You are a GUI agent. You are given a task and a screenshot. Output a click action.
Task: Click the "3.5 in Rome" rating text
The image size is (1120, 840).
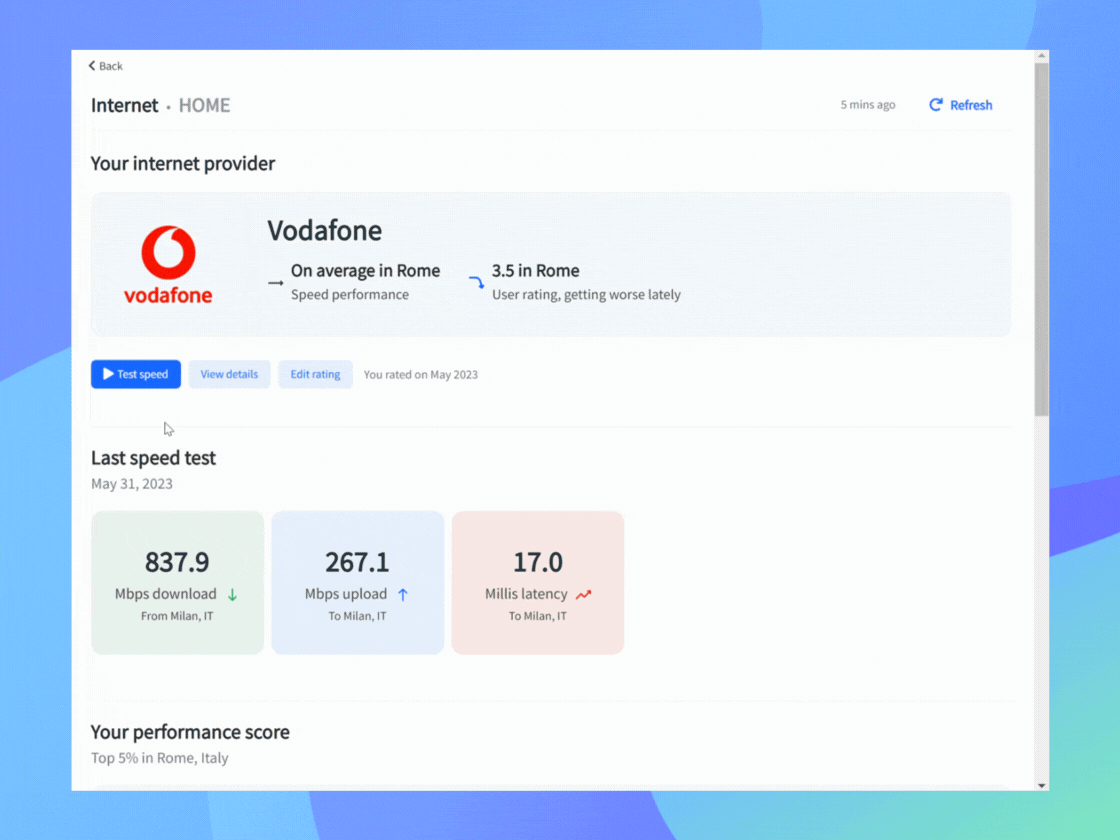pos(535,271)
